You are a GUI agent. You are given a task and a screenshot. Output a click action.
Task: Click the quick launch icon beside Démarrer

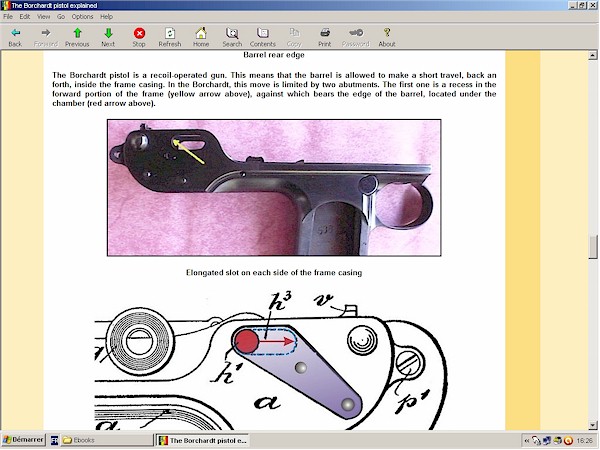54,440
